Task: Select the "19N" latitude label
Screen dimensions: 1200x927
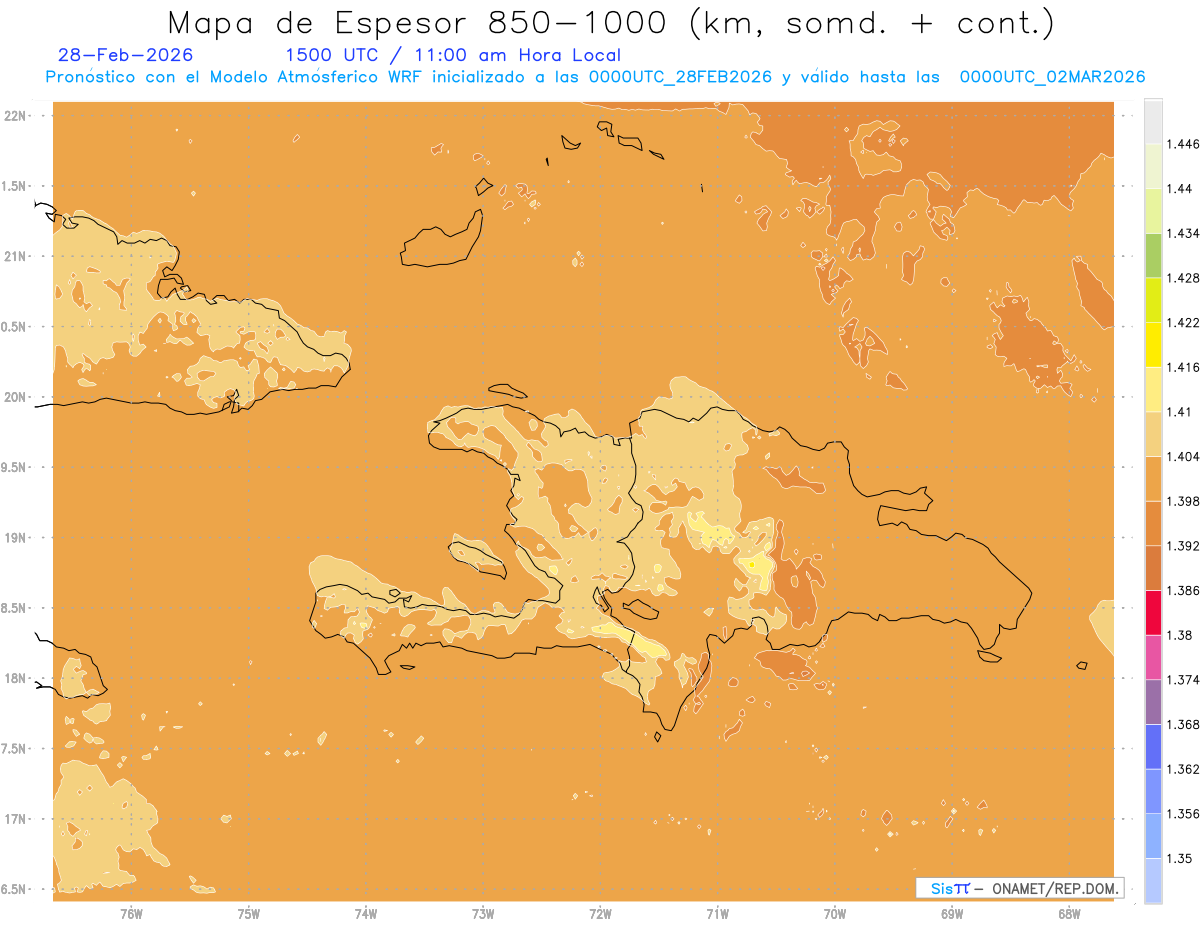Action: pos(17,538)
